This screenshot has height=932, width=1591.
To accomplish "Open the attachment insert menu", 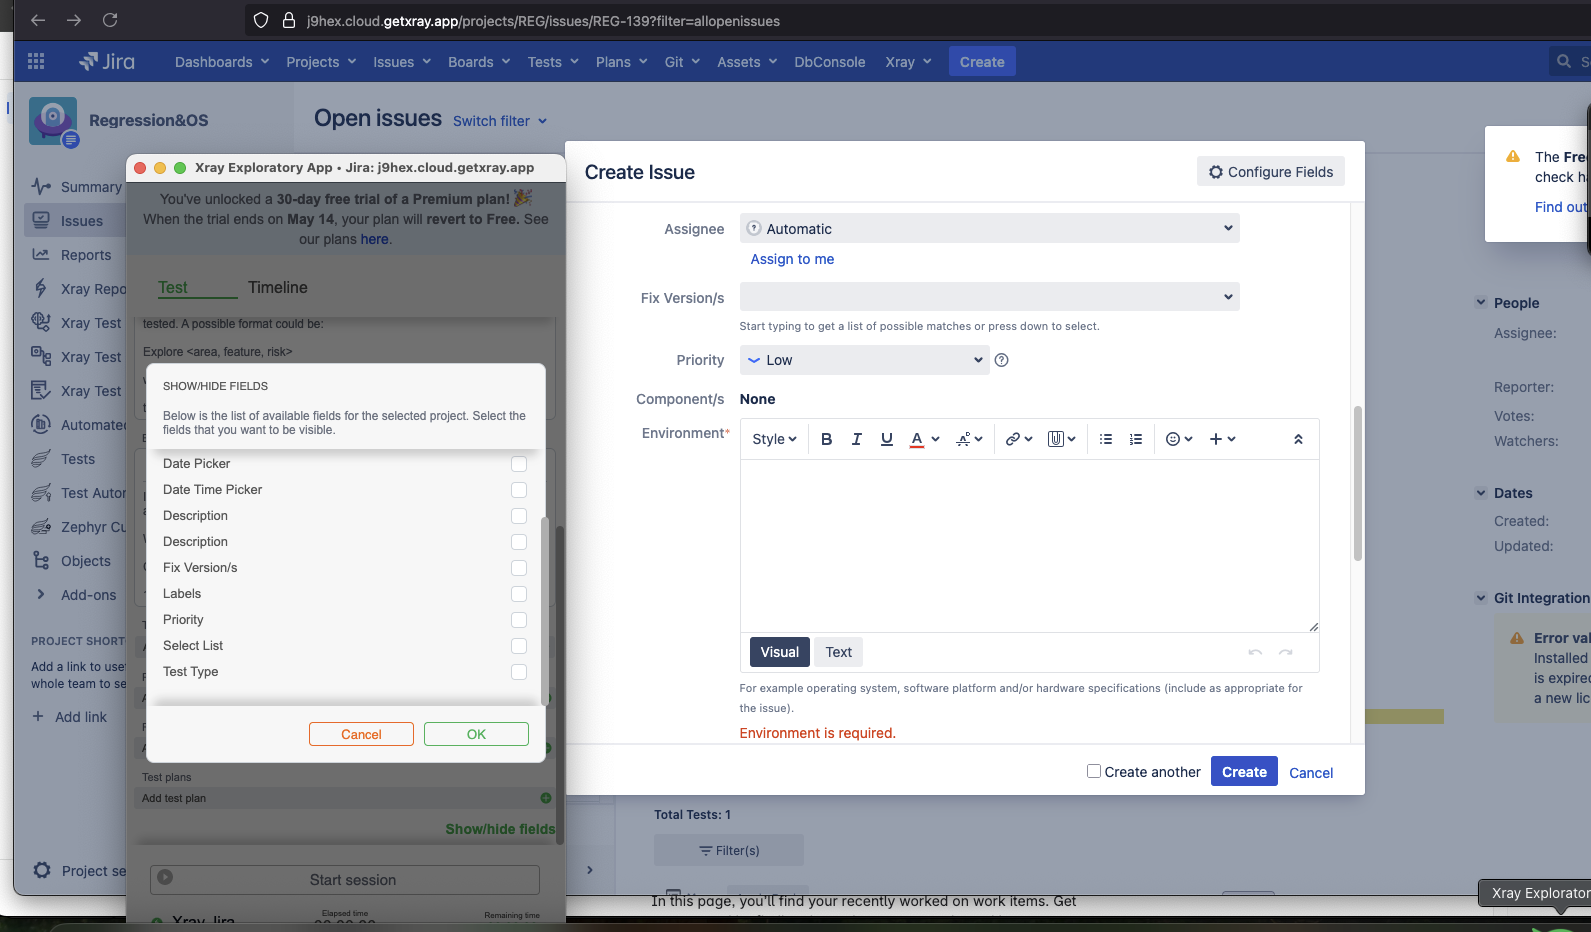I will pos(1061,439).
